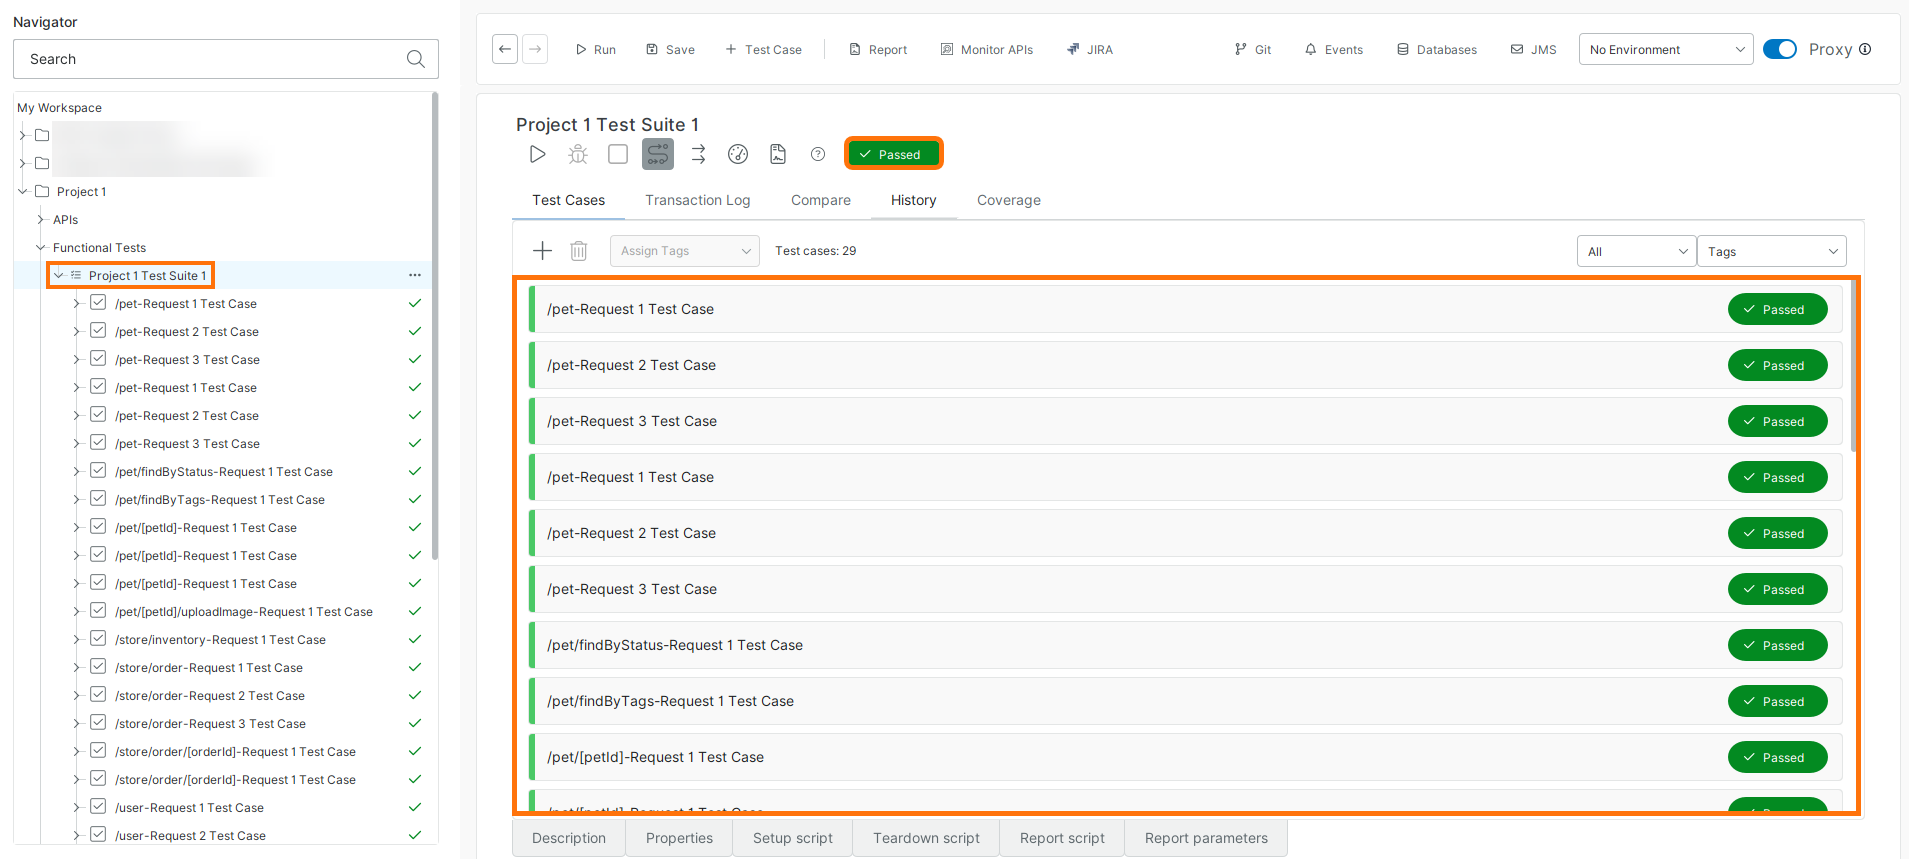The image size is (1909, 859).
Task: Switch to the Compare tab
Action: click(821, 200)
